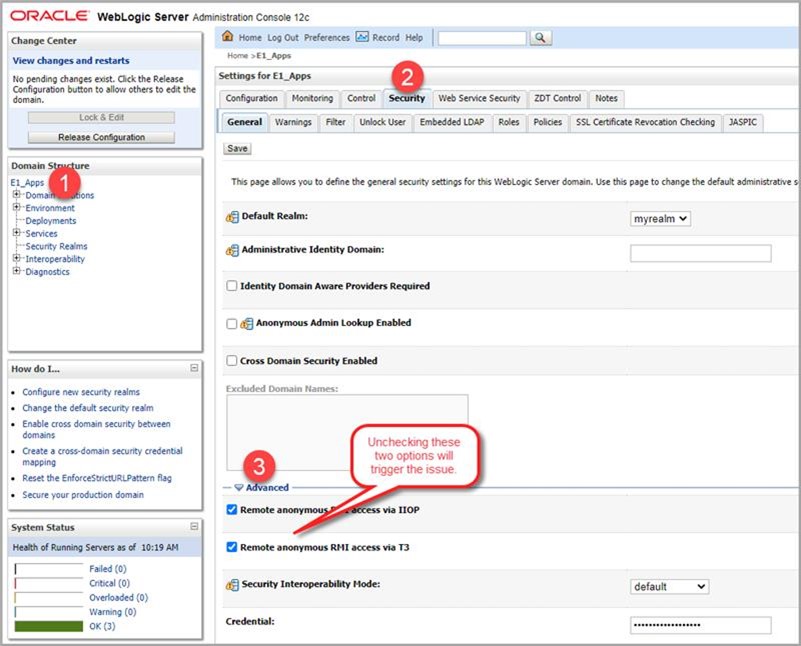This screenshot has width=801, height=646.
Task: Click the Log Out link
Action: click(283, 38)
